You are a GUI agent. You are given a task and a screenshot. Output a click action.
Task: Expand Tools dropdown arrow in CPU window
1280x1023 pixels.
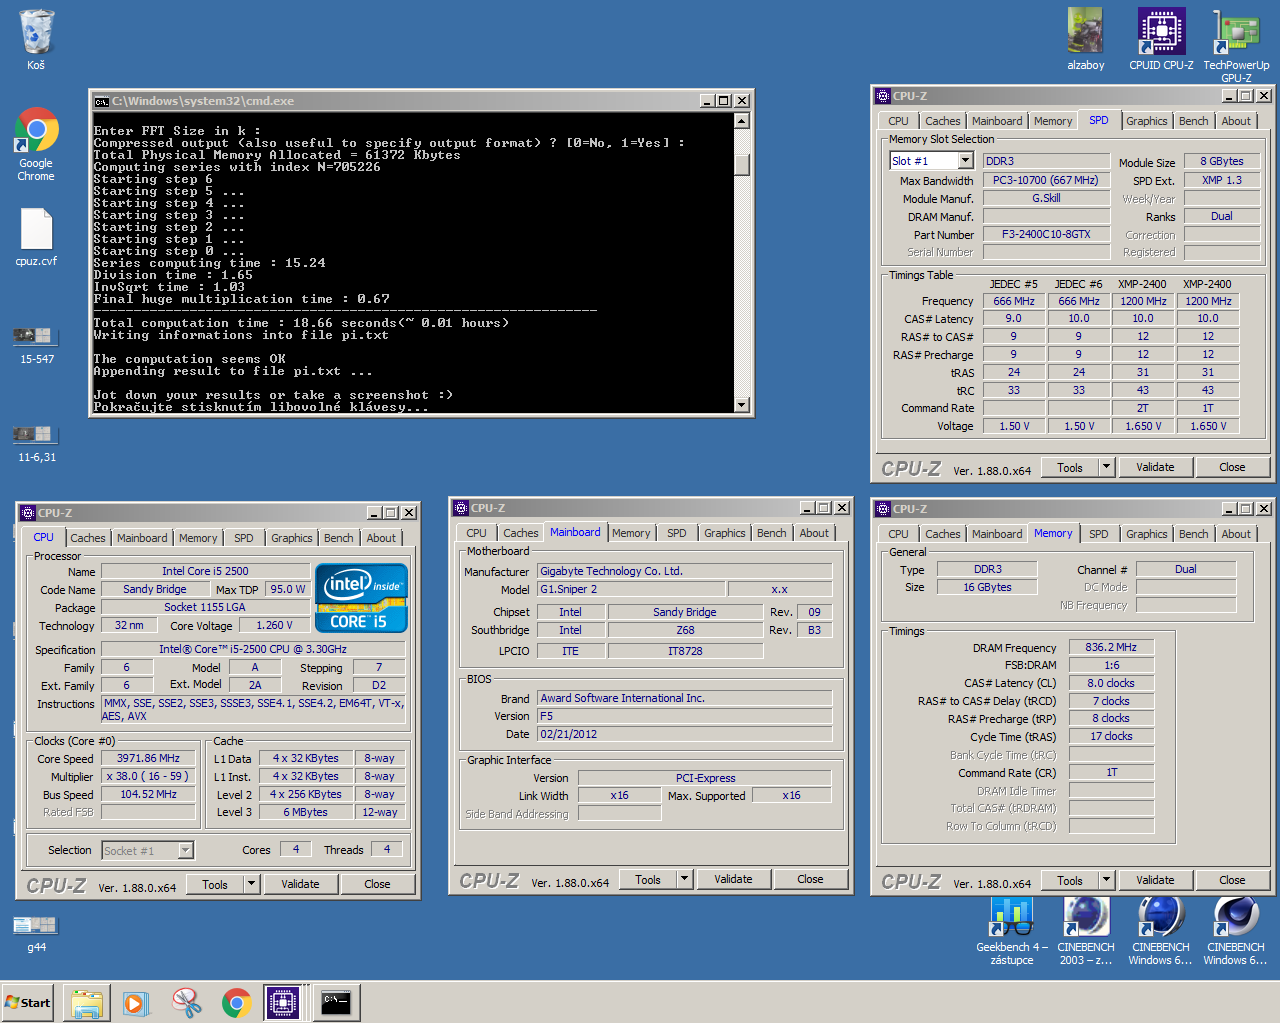[x=251, y=884]
